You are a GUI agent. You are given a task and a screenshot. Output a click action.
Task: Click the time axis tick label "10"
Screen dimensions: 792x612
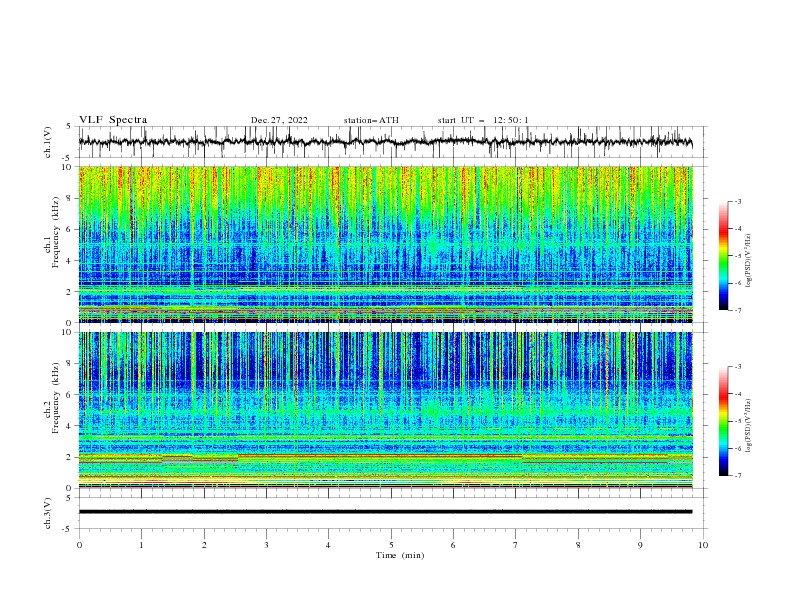point(703,545)
